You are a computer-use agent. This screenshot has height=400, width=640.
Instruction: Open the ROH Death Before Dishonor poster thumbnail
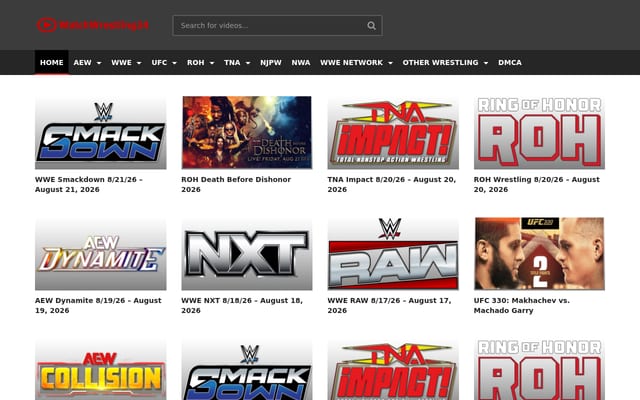[247, 133]
